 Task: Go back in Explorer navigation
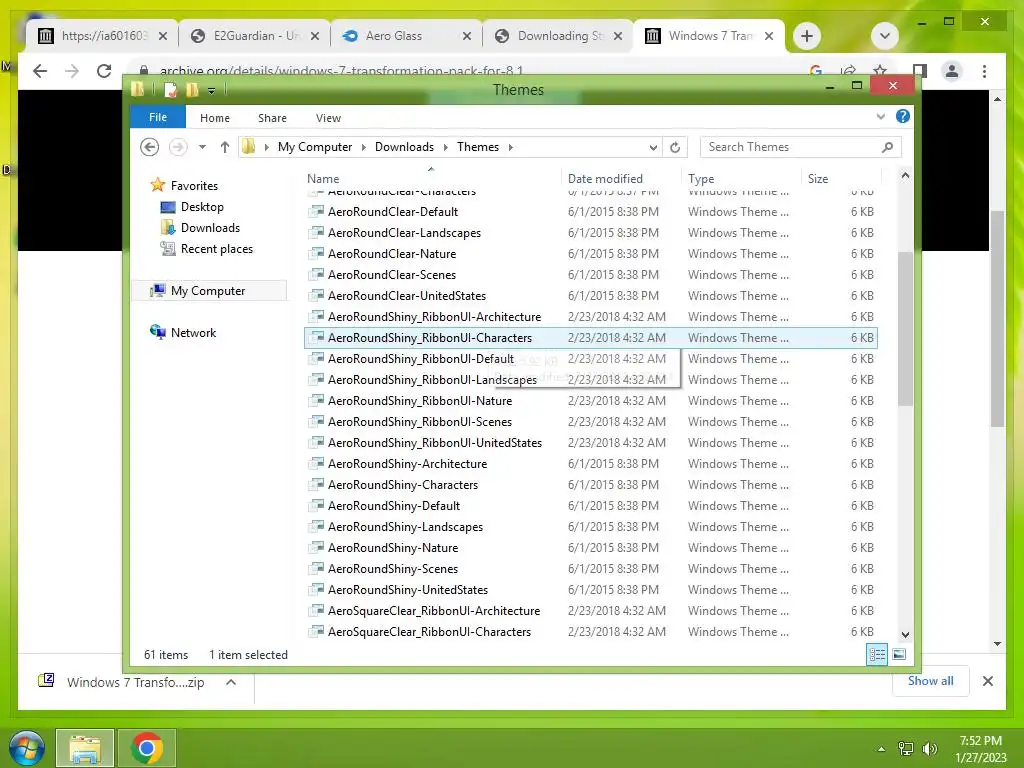click(x=150, y=147)
